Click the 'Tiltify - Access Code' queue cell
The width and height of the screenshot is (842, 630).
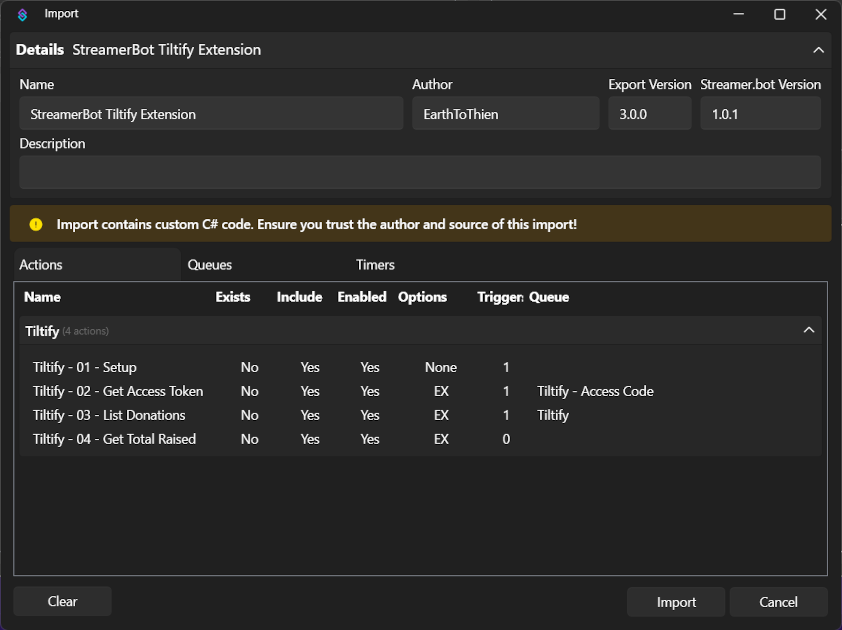595,392
